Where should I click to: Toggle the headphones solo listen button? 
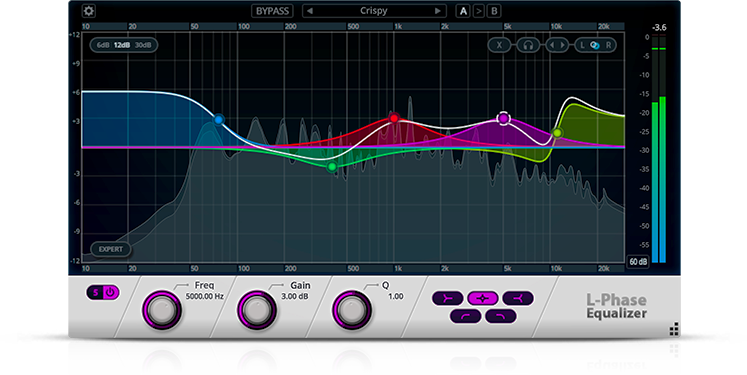click(528, 45)
